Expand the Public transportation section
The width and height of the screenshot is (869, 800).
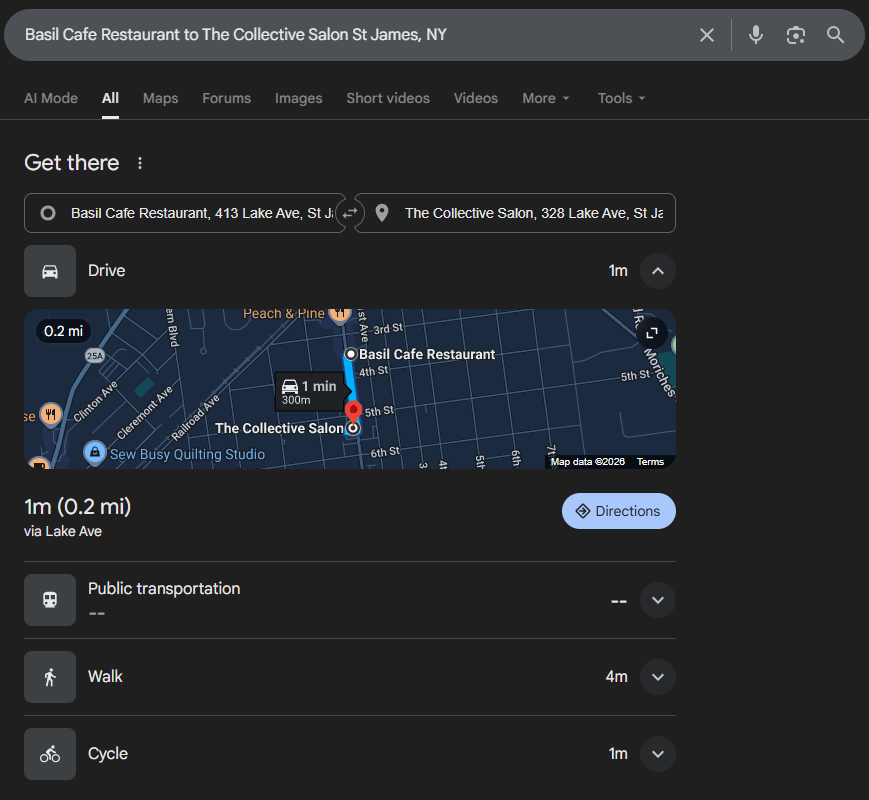657,600
